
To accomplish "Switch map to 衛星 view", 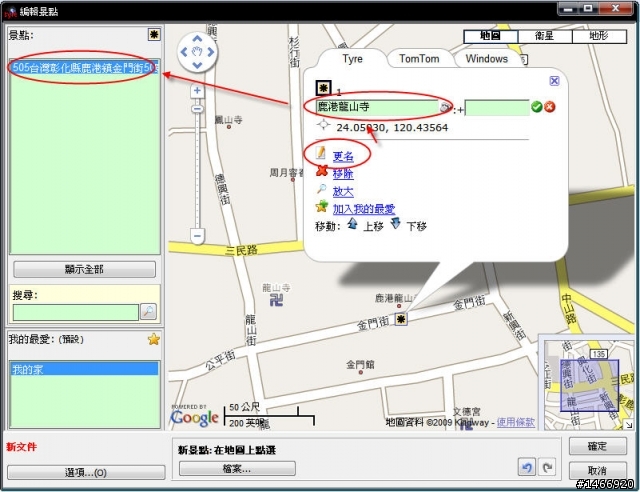I will [x=545, y=36].
